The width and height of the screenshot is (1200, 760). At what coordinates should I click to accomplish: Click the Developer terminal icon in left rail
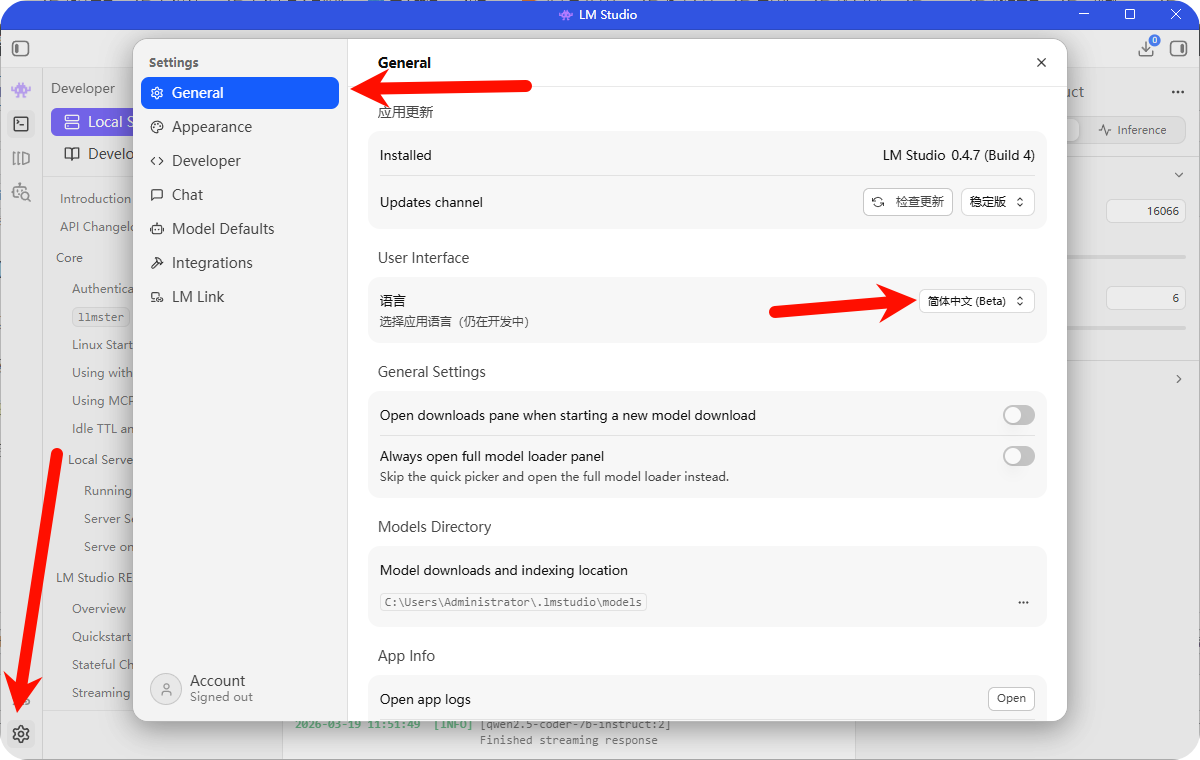[21, 124]
